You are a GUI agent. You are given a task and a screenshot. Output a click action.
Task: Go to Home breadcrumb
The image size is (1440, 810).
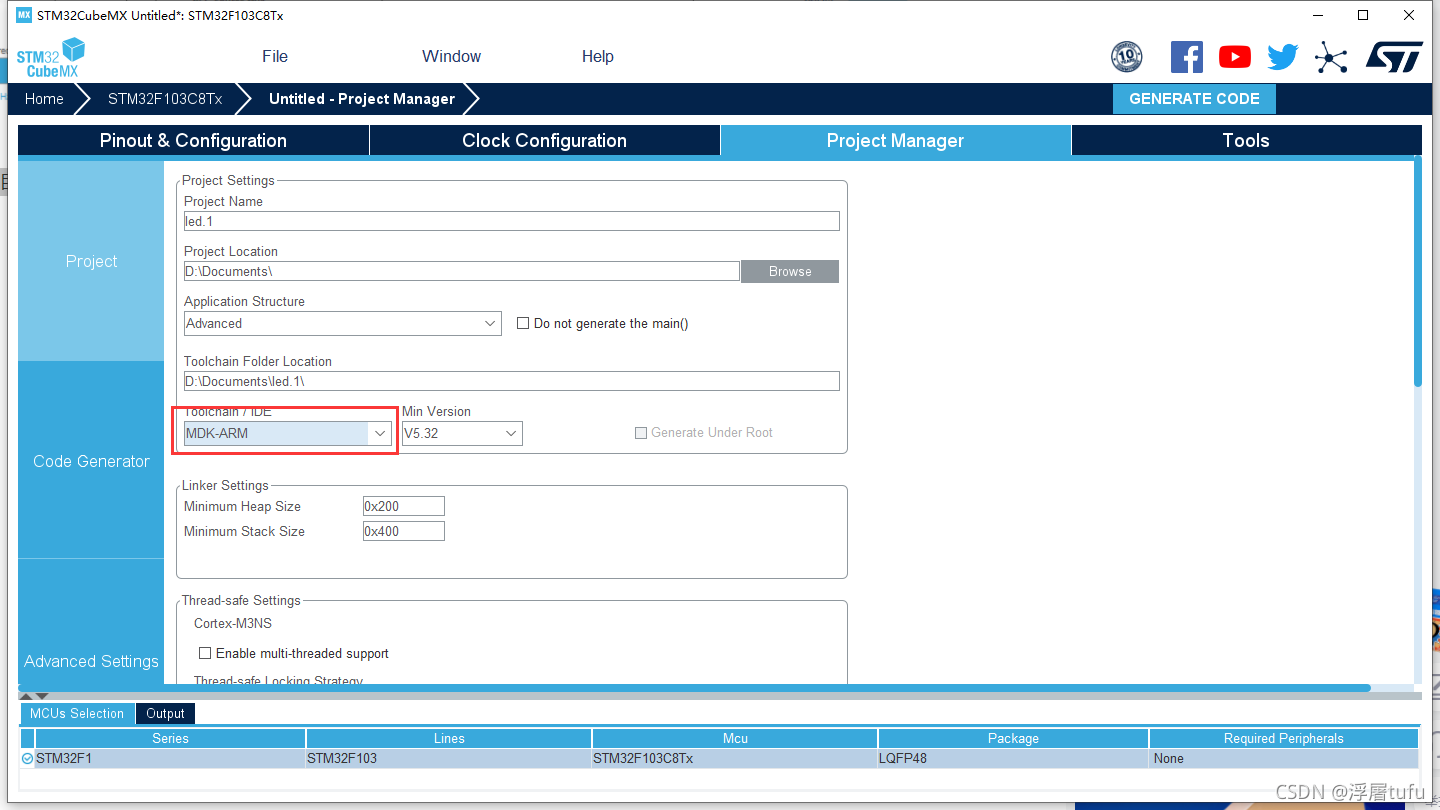(44, 99)
